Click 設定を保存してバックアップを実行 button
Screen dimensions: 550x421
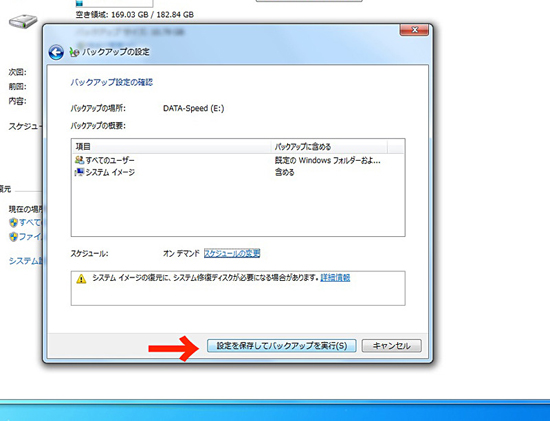tap(282, 346)
